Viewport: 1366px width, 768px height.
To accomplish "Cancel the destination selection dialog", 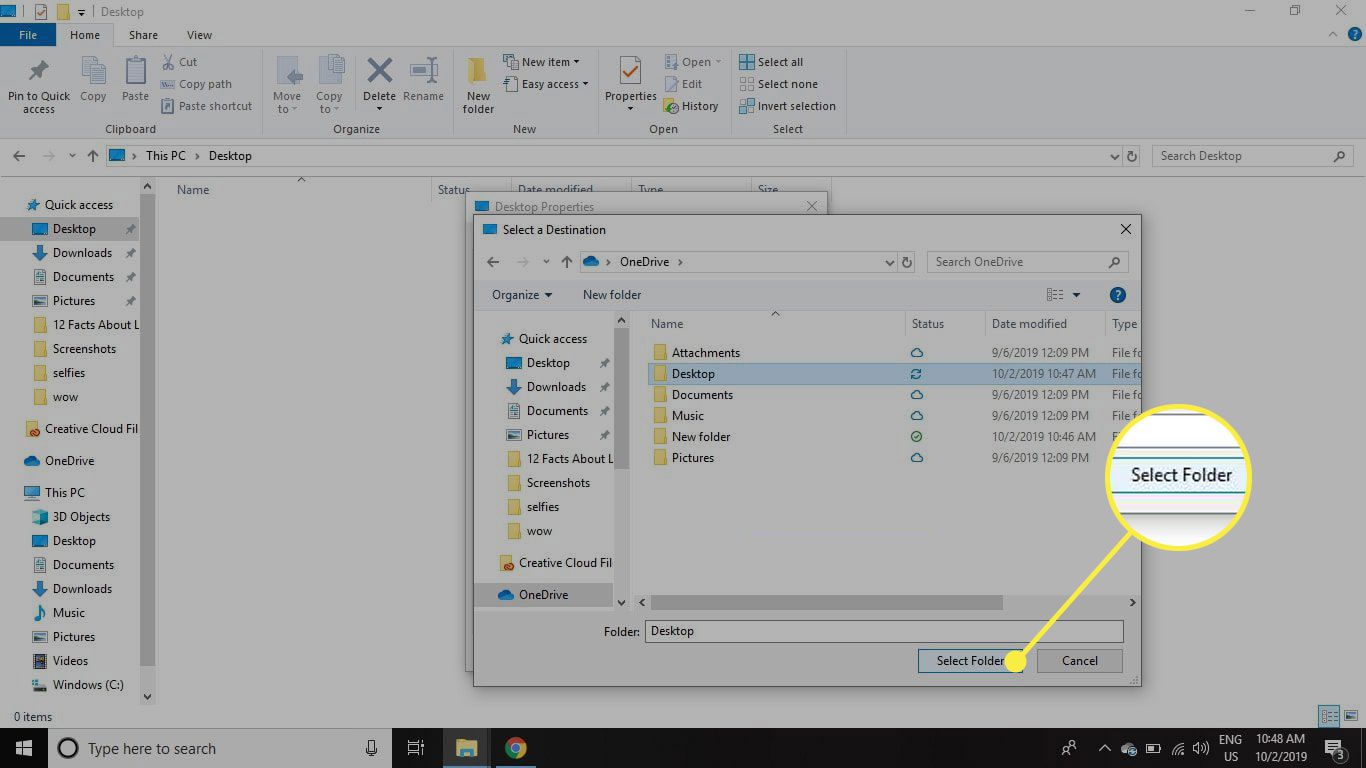I will [x=1078, y=660].
